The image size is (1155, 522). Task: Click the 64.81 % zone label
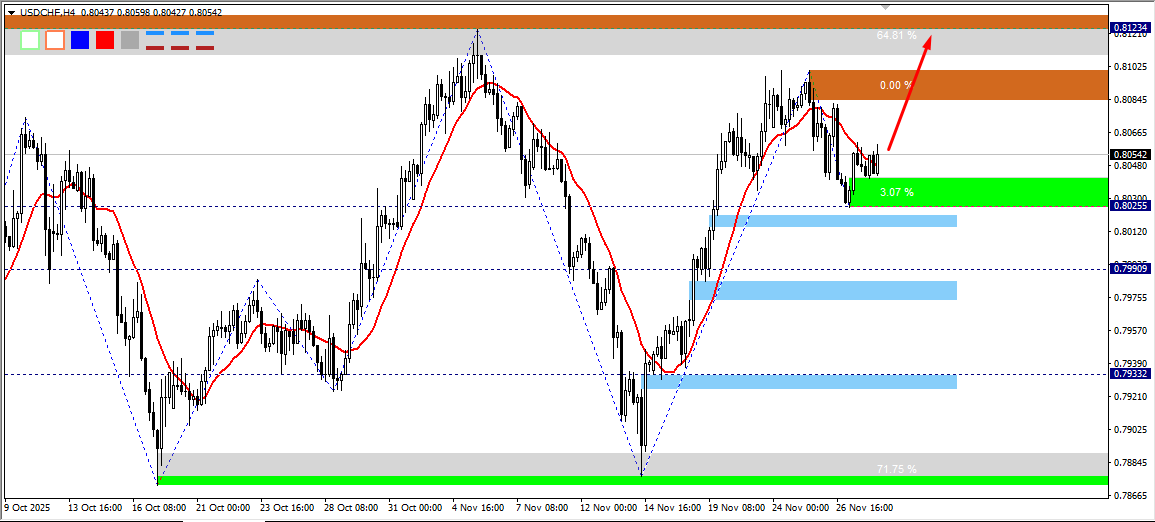(x=896, y=35)
